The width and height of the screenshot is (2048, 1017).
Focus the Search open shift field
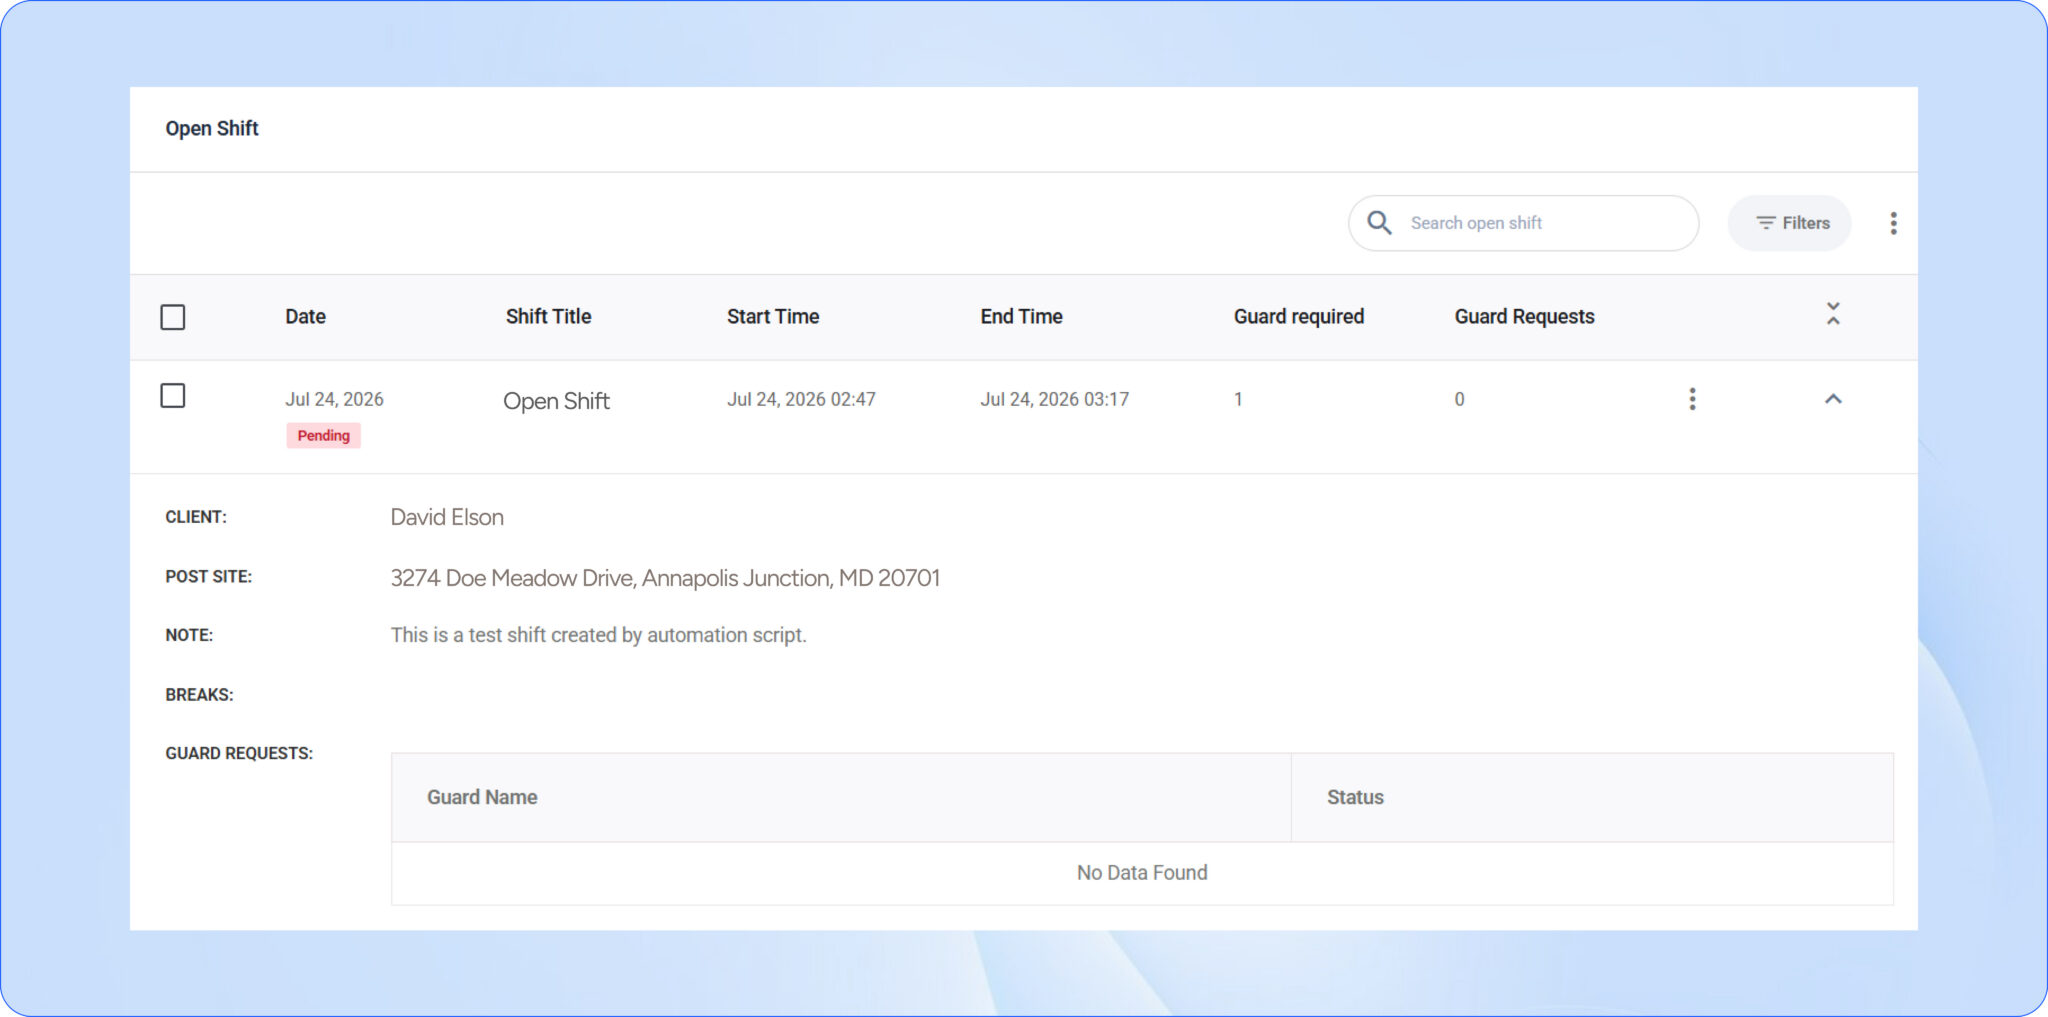tap(1524, 223)
